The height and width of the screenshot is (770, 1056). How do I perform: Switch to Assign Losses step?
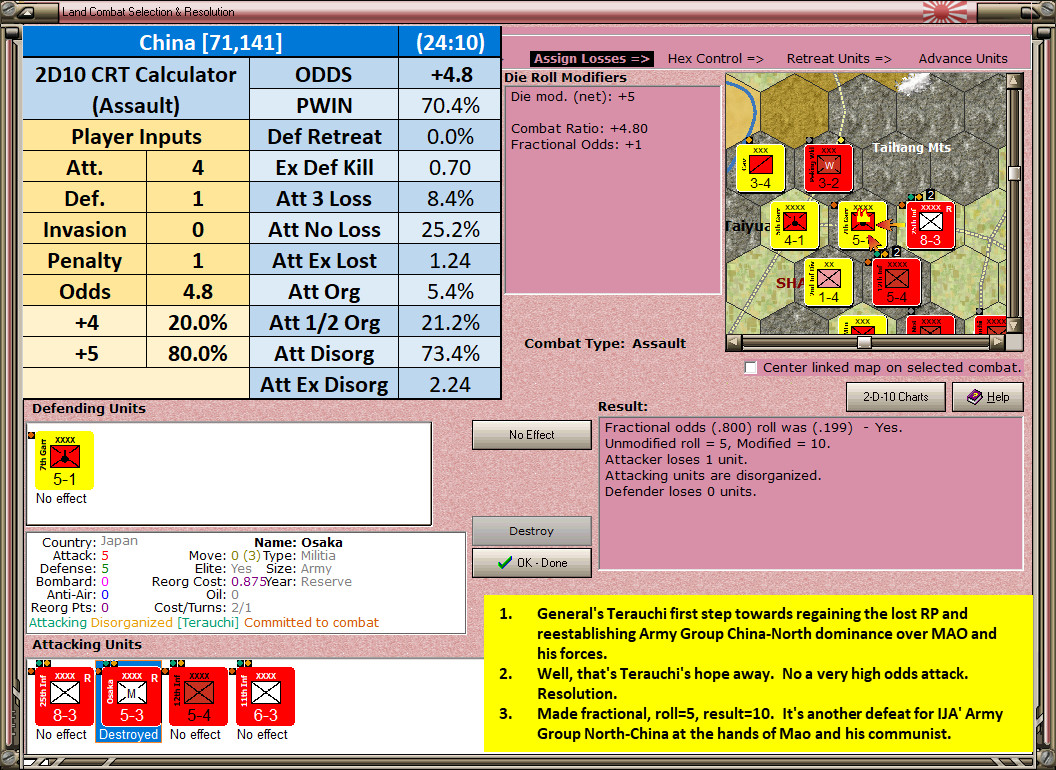tap(591, 59)
